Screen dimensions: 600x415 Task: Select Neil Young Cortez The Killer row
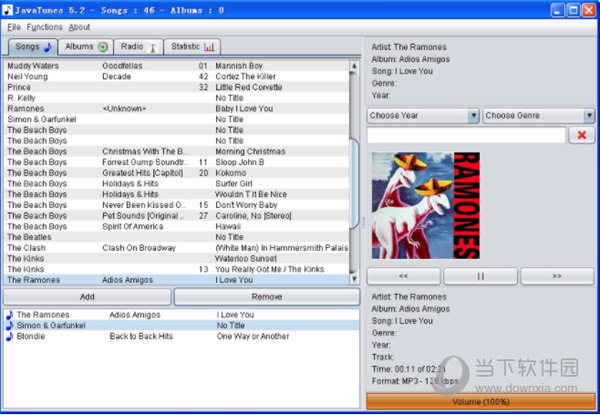(x=176, y=76)
